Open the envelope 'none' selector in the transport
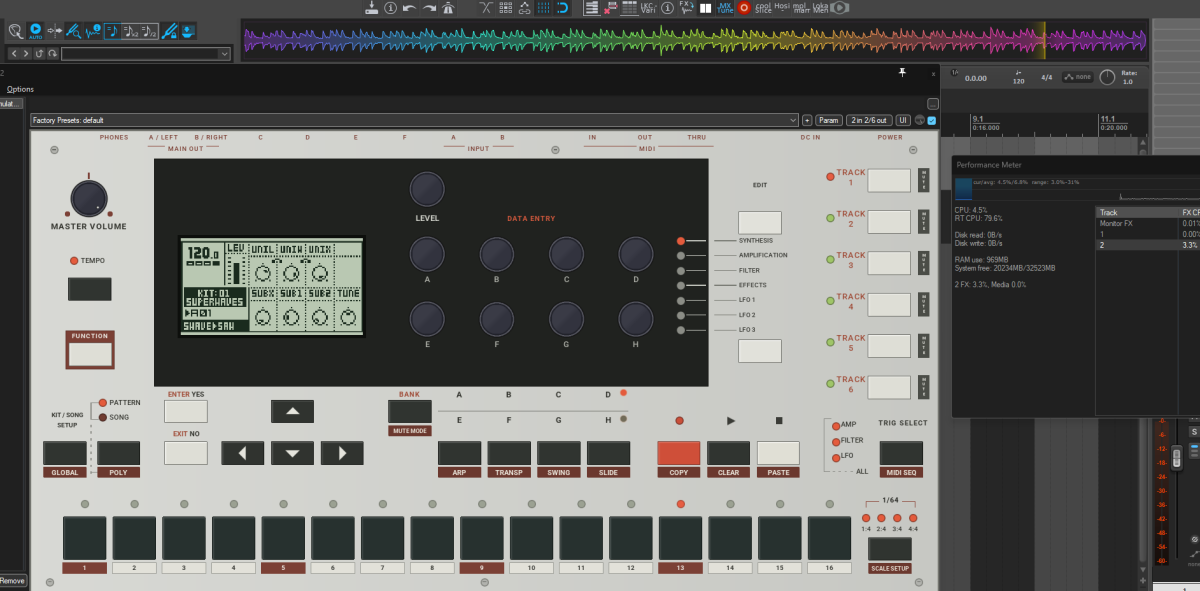The image size is (1200, 591). [x=1077, y=77]
